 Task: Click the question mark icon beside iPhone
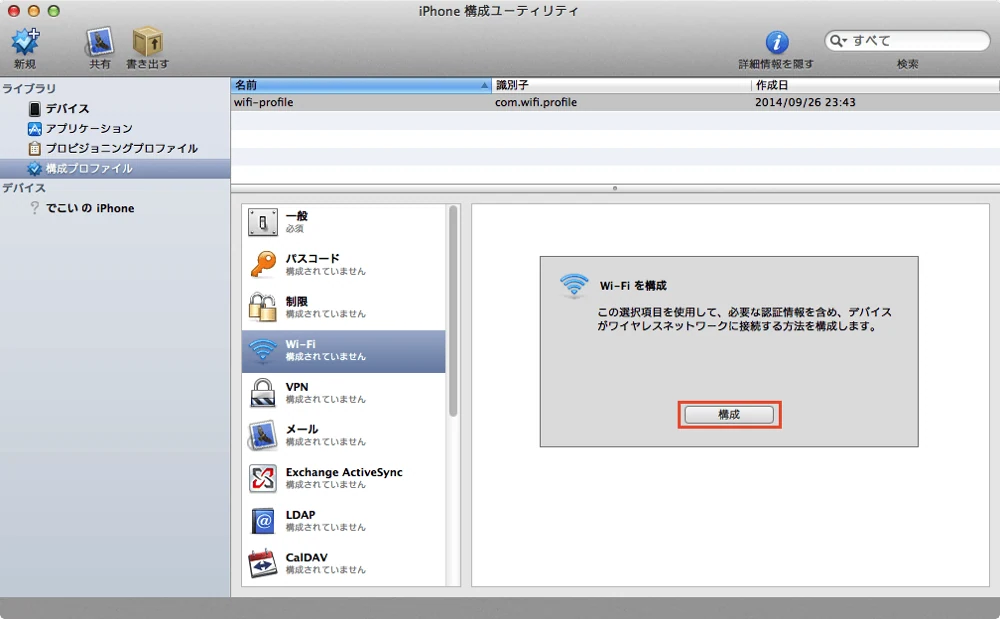(x=34, y=208)
